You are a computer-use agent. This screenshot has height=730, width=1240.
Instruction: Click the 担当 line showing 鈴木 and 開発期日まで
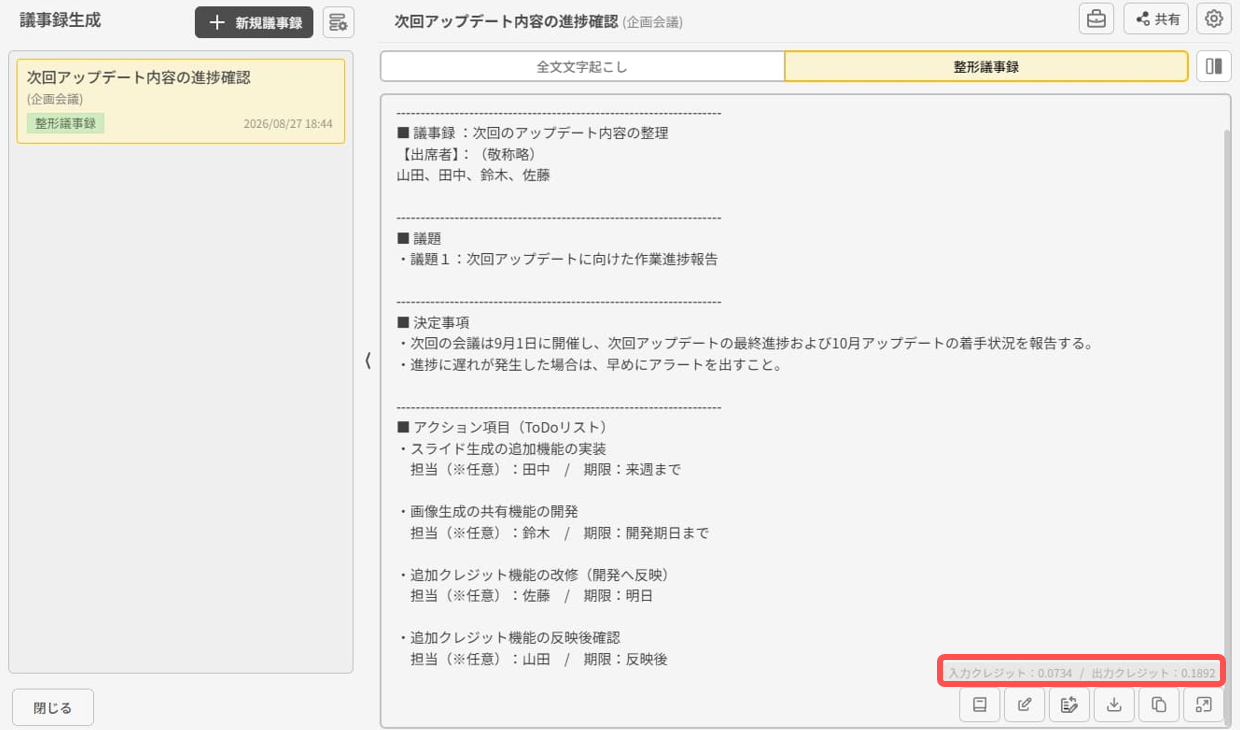pos(560,533)
